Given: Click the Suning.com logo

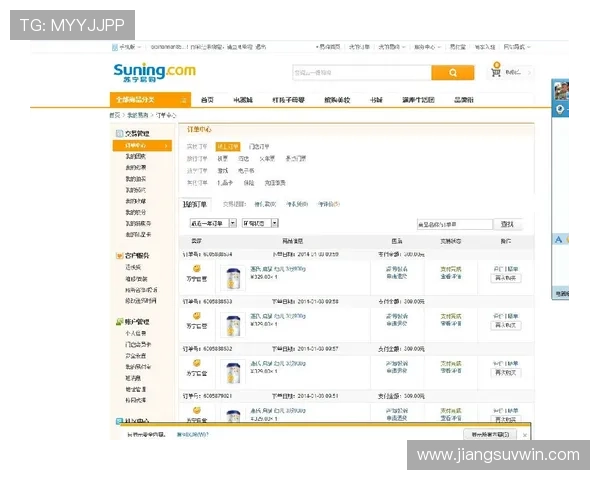Looking at the screenshot, I should point(155,72).
